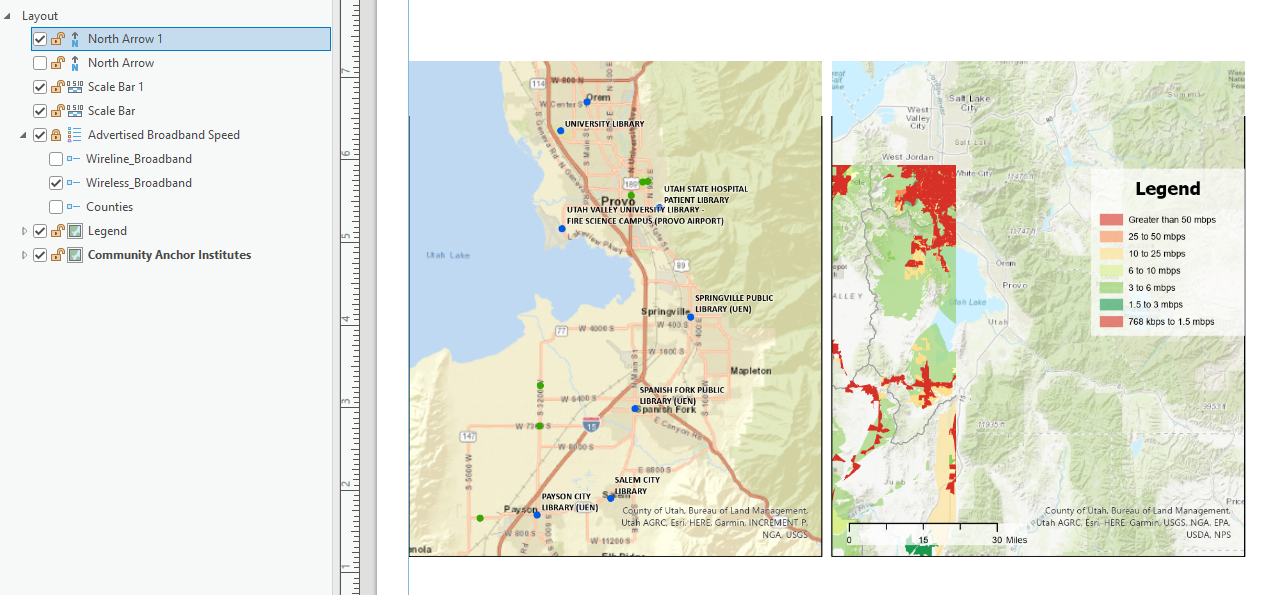Check the Wireline_Broadband layer

pos(57,158)
